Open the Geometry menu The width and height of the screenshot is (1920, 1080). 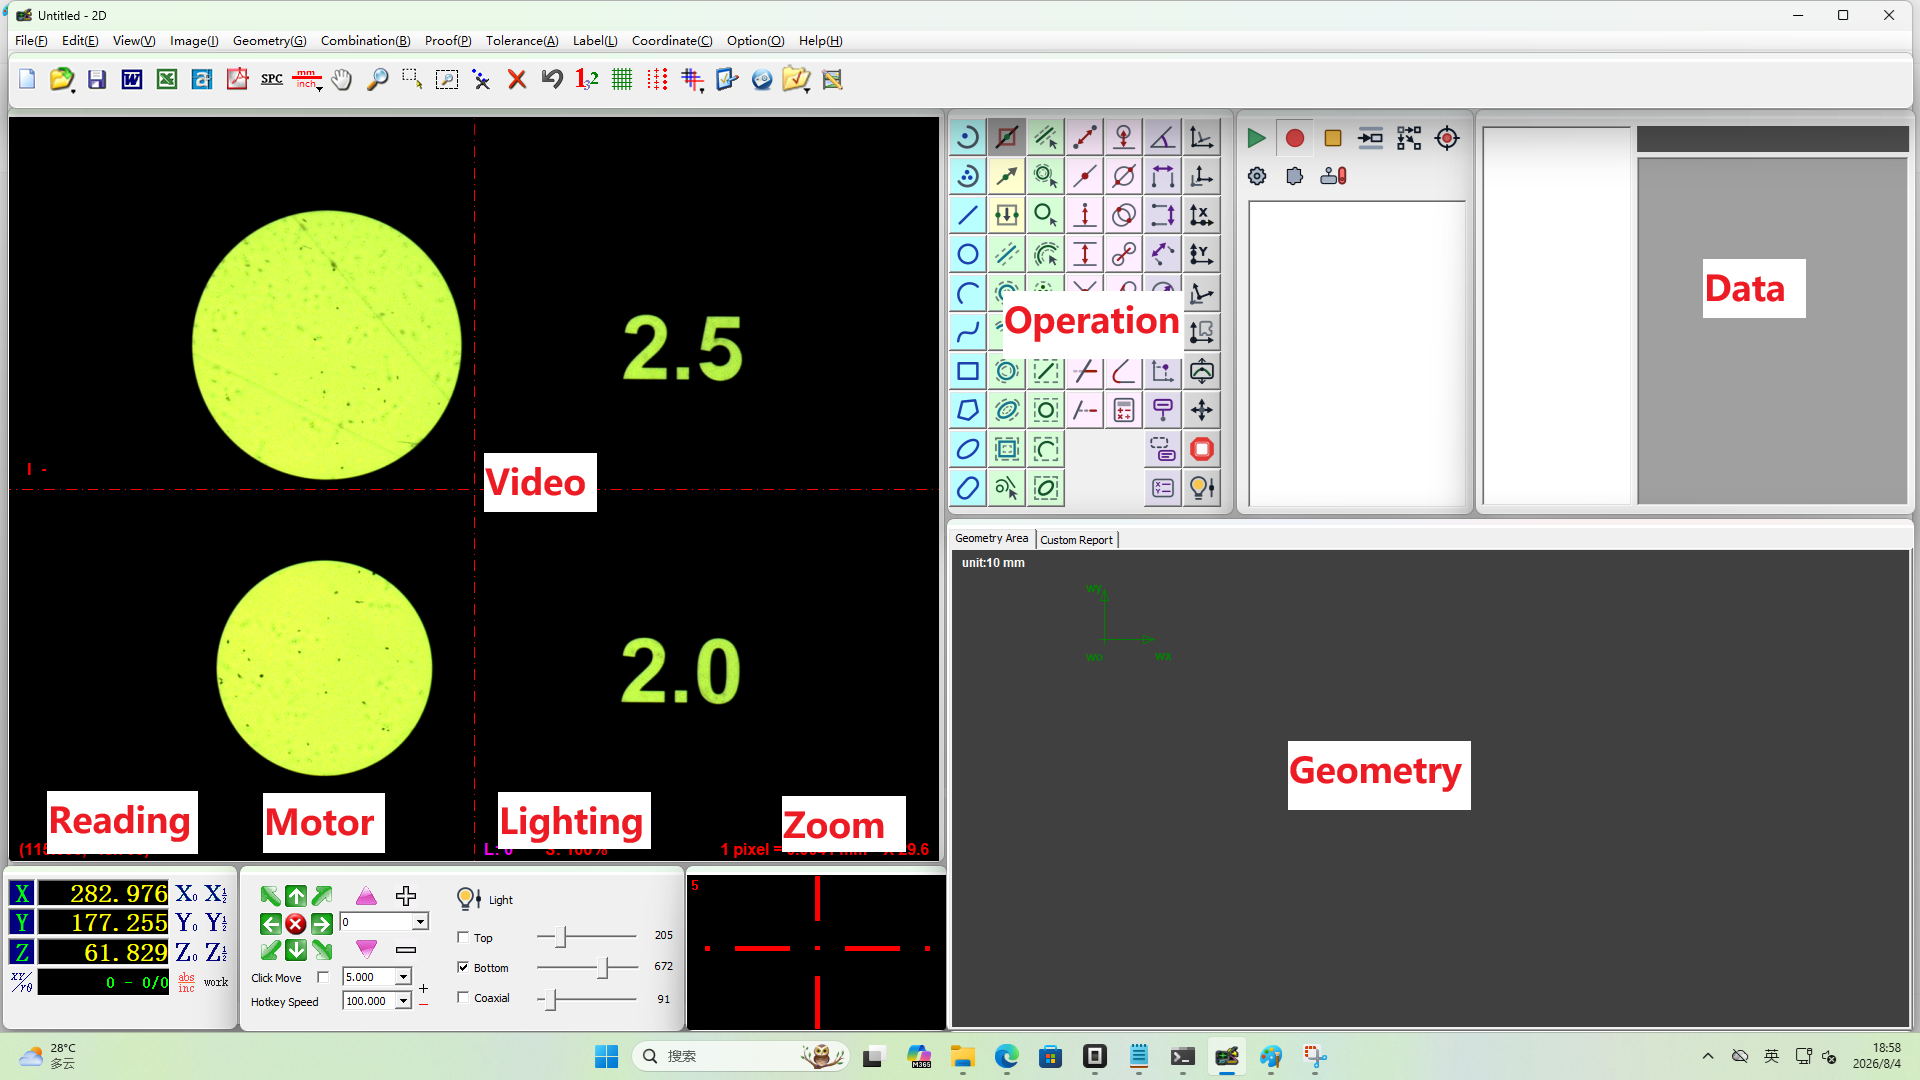coord(269,41)
